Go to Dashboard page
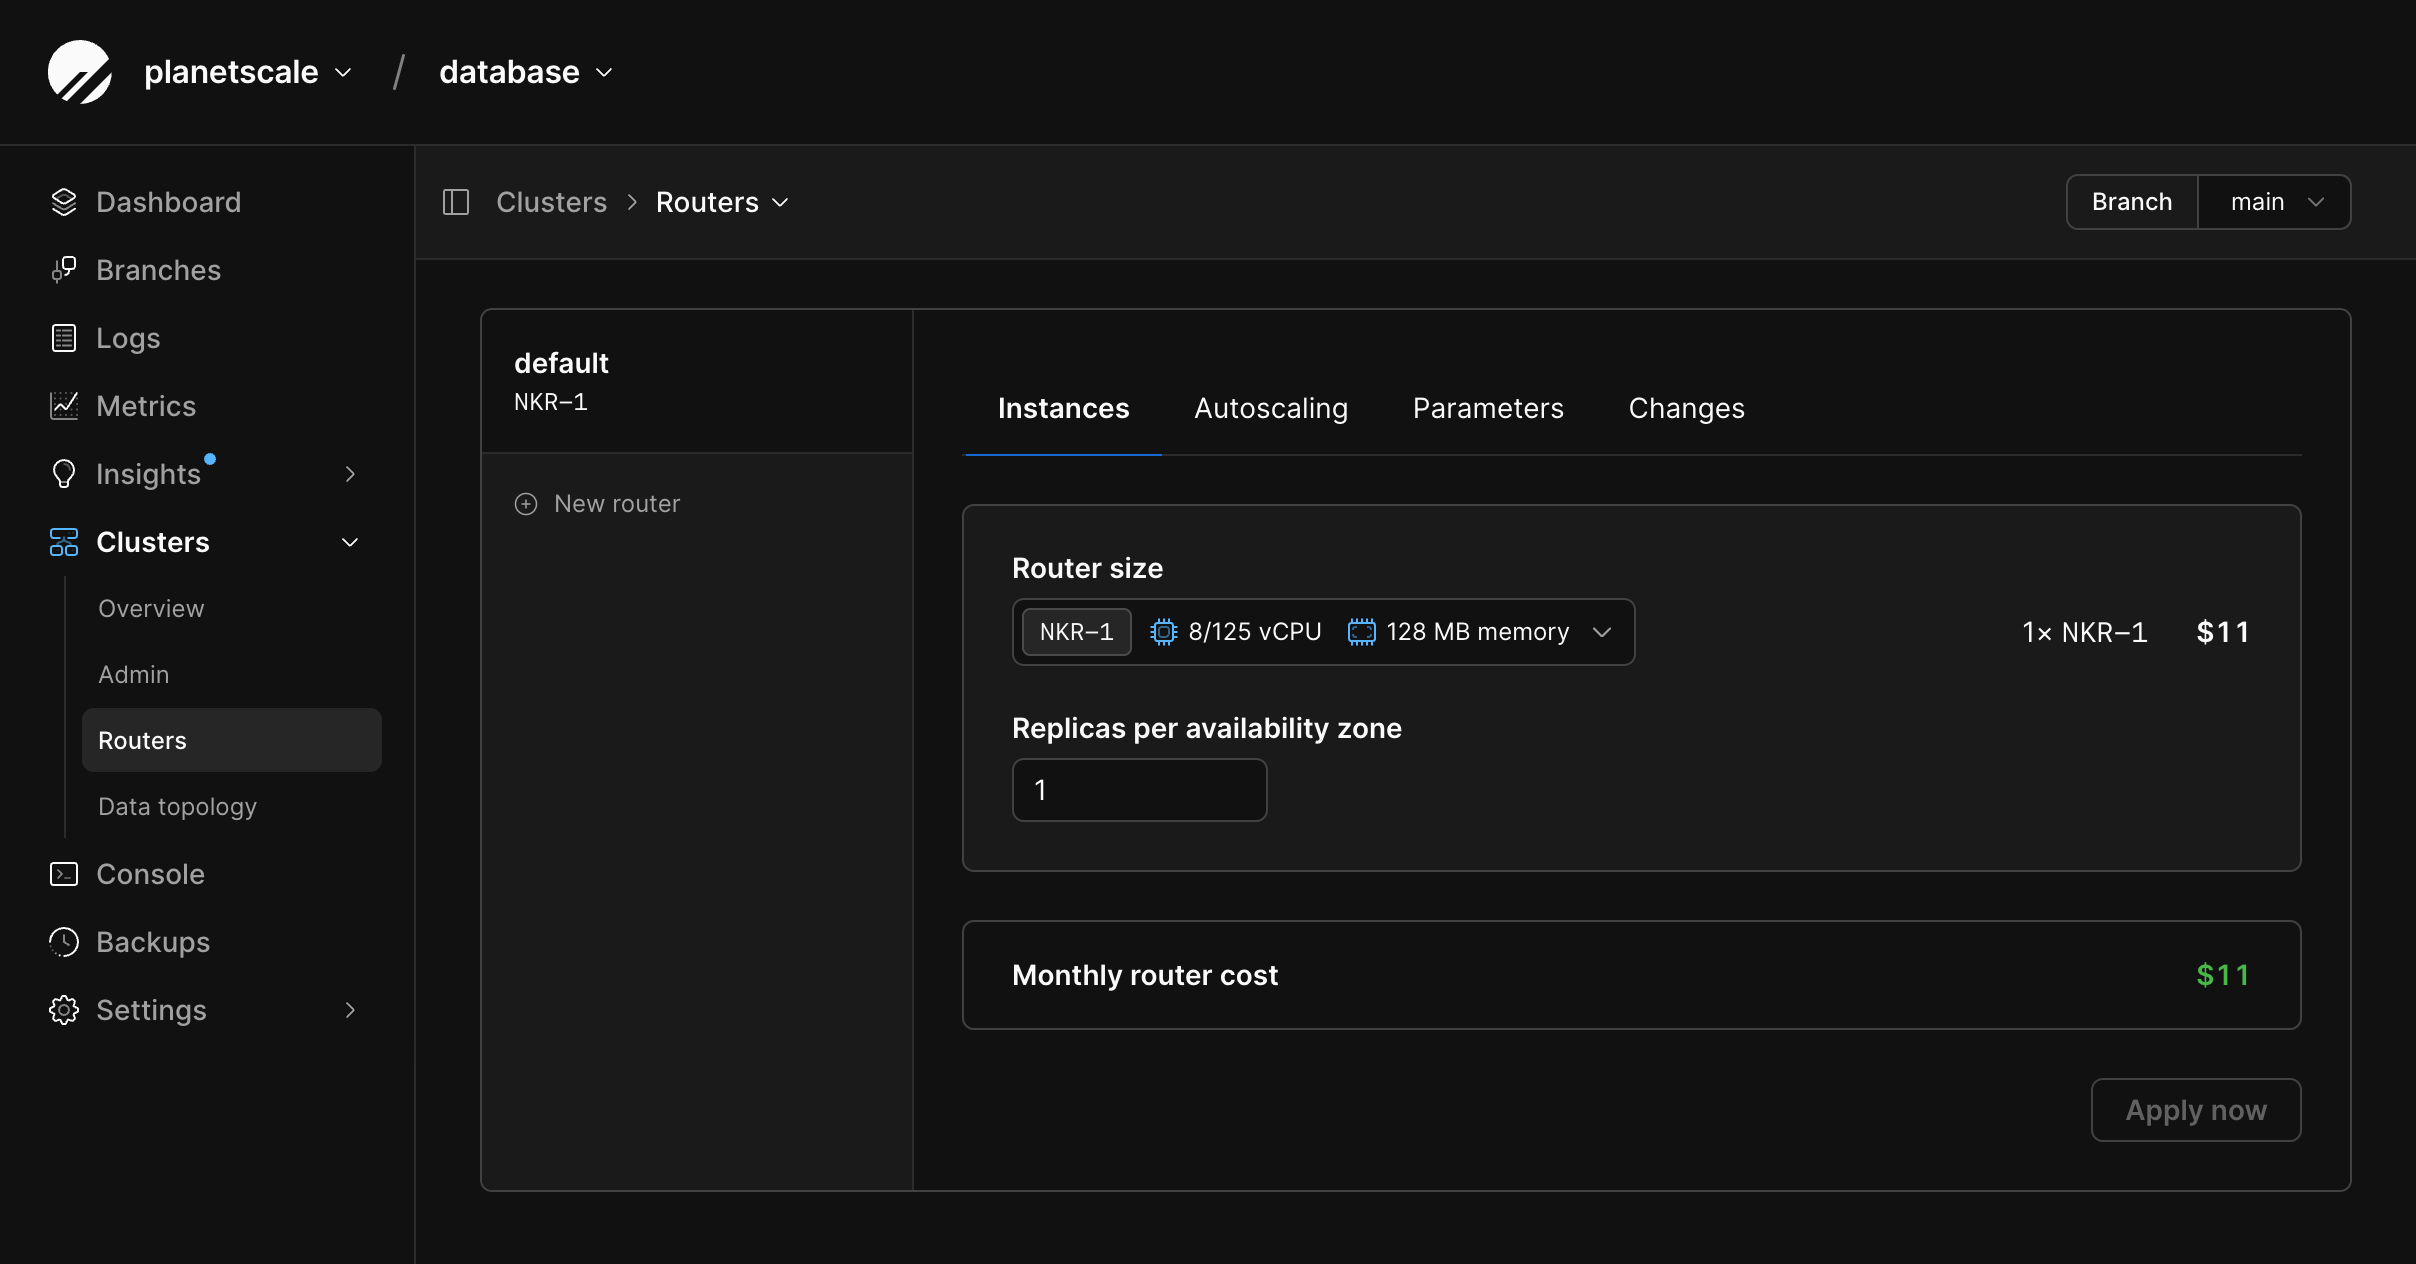This screenshot has width=2416, height=1264. pos(168,202)
